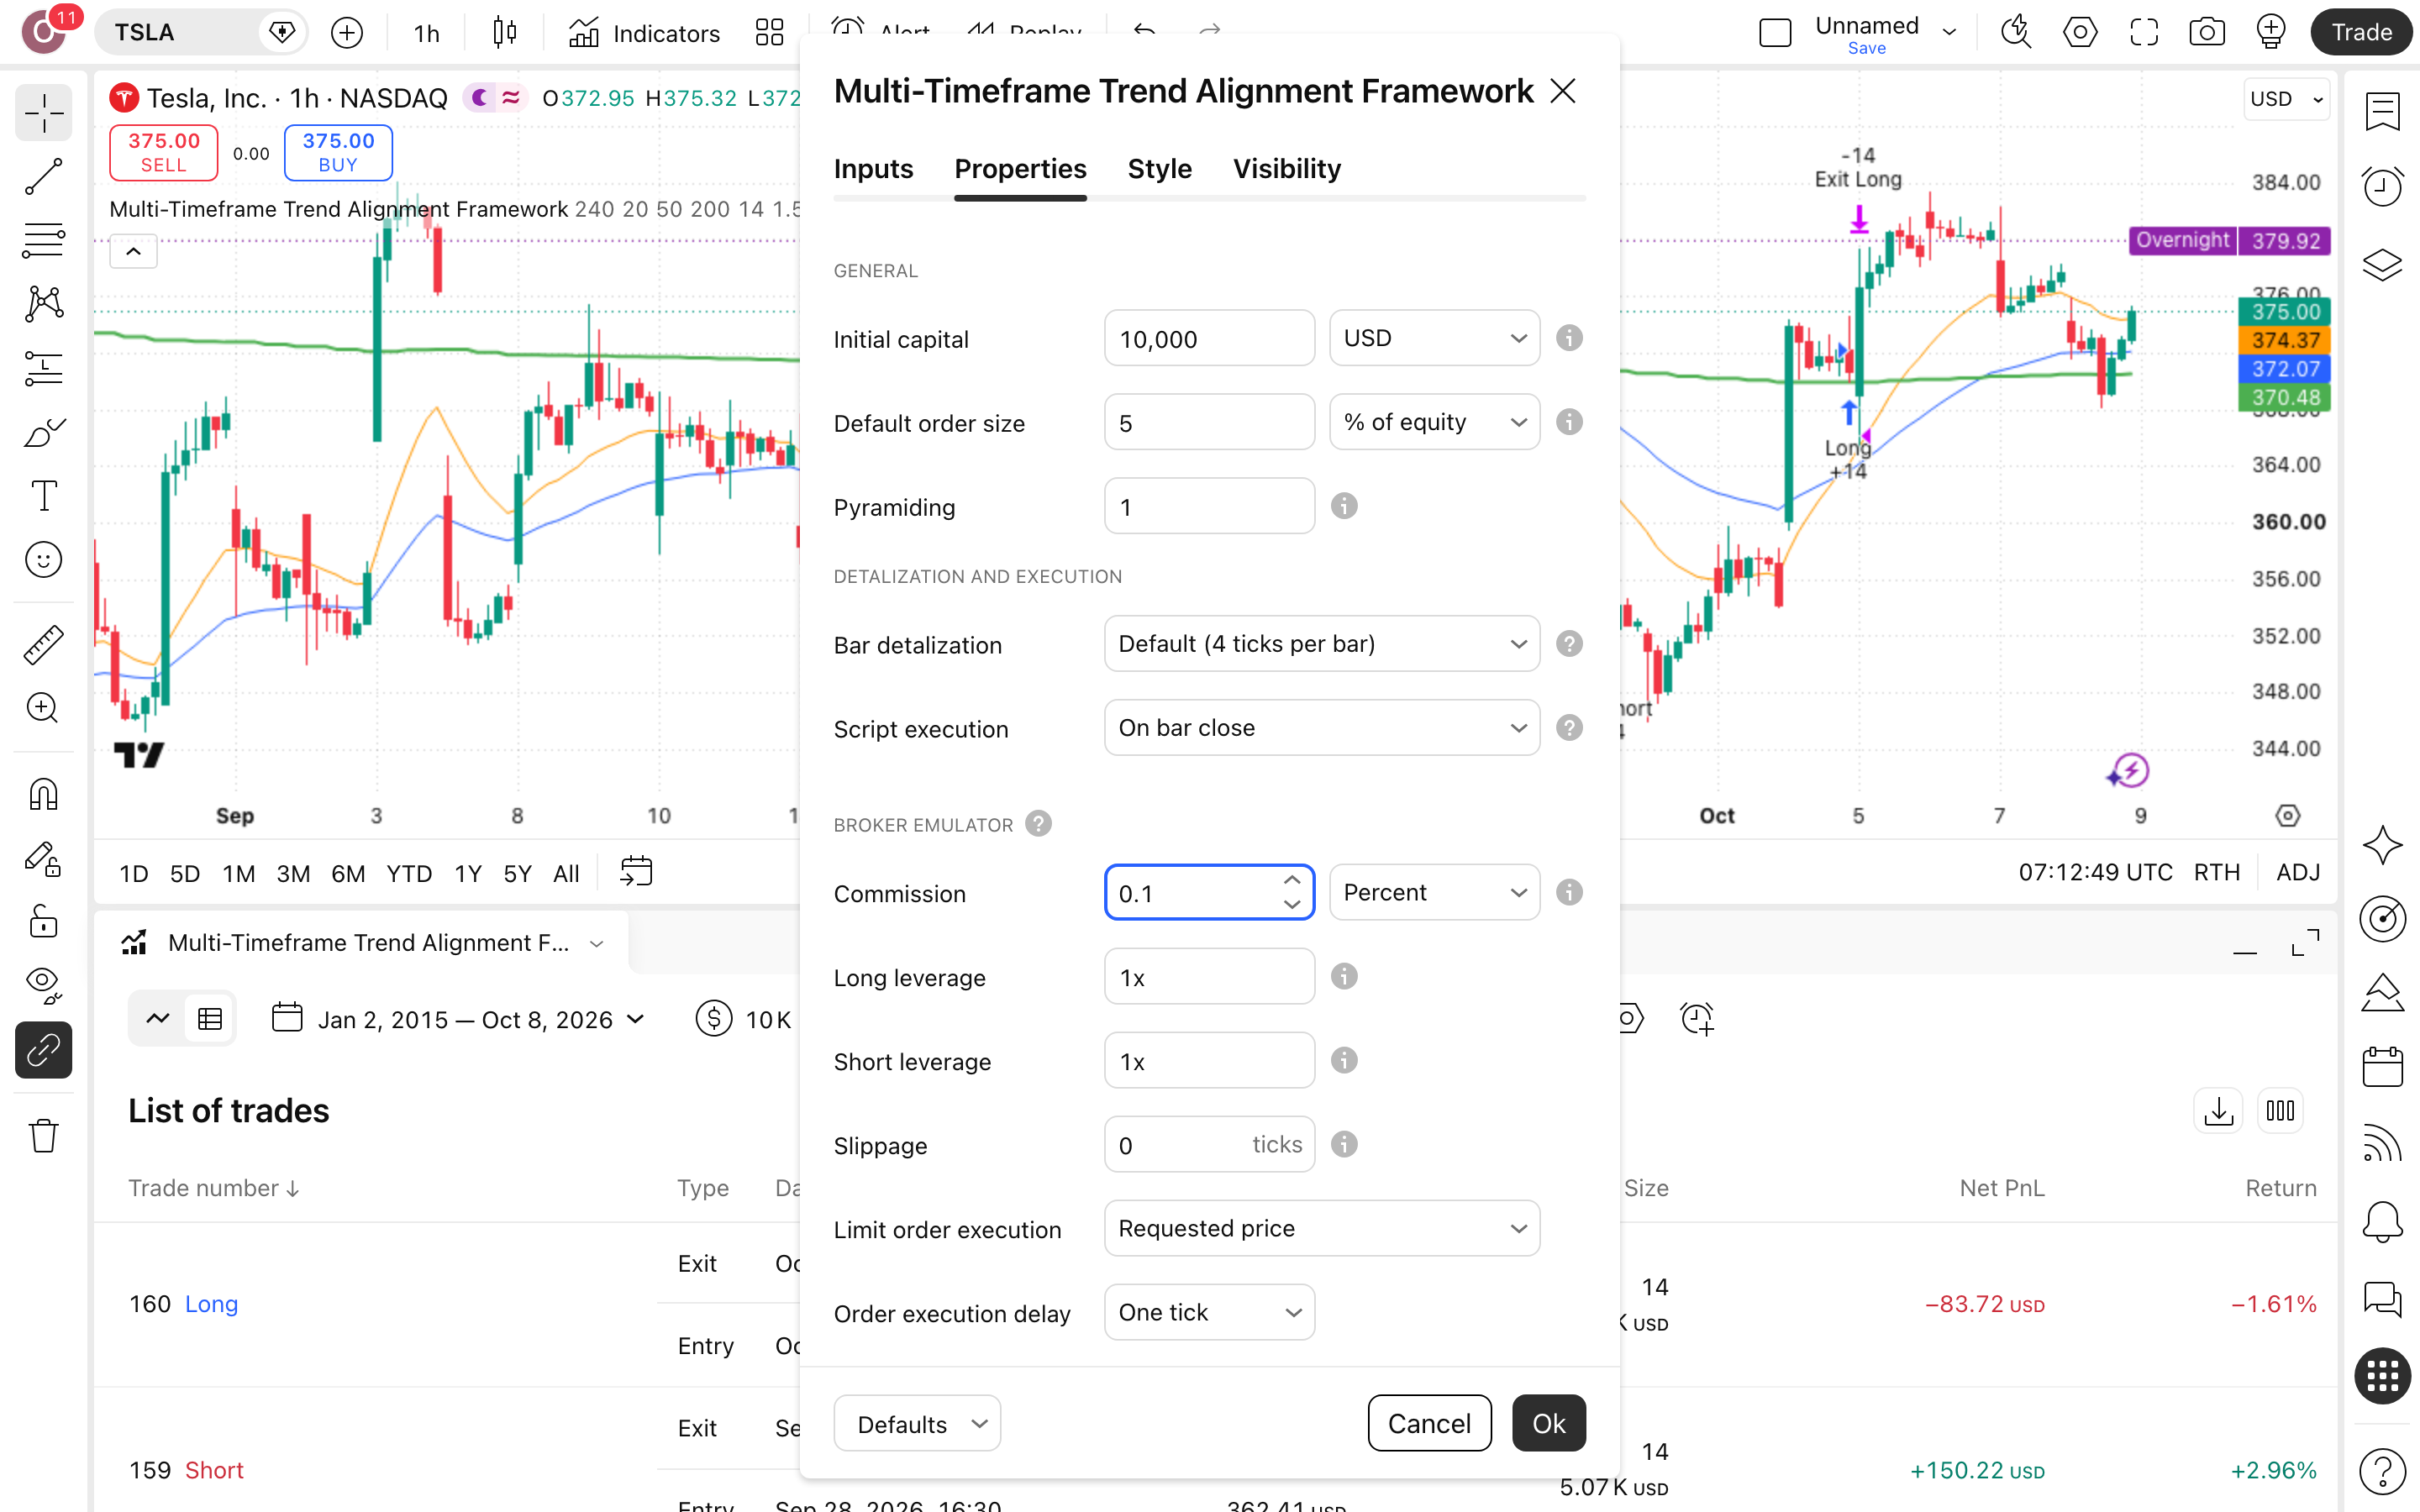Screen dimensions: 2420x1512
Task: Select the text annotation tool
Action: 43,496
